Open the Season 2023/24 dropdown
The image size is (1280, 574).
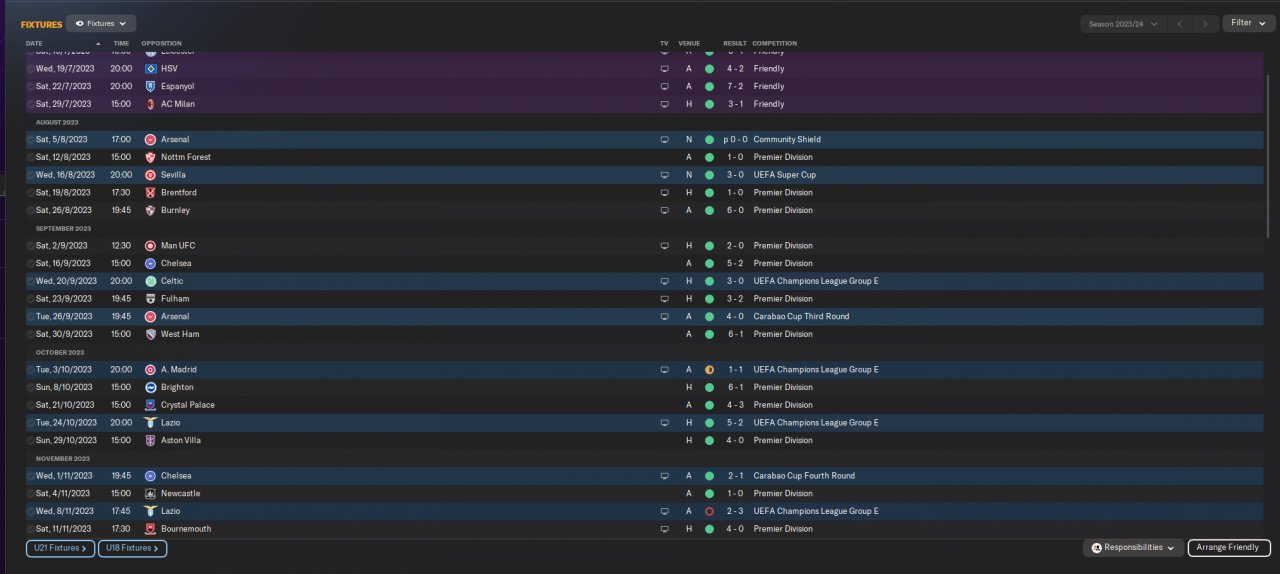coord(1124,23)
